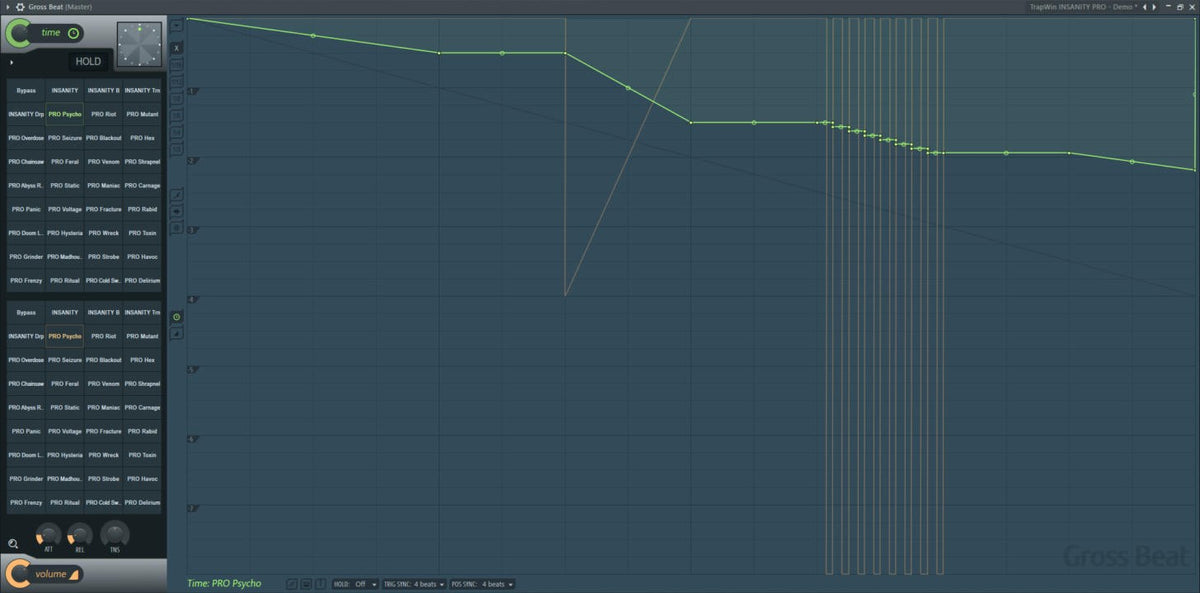Pick PRO Toxin volume preset slot
This screenshot has width=1200, height=593.
point(142,455)
